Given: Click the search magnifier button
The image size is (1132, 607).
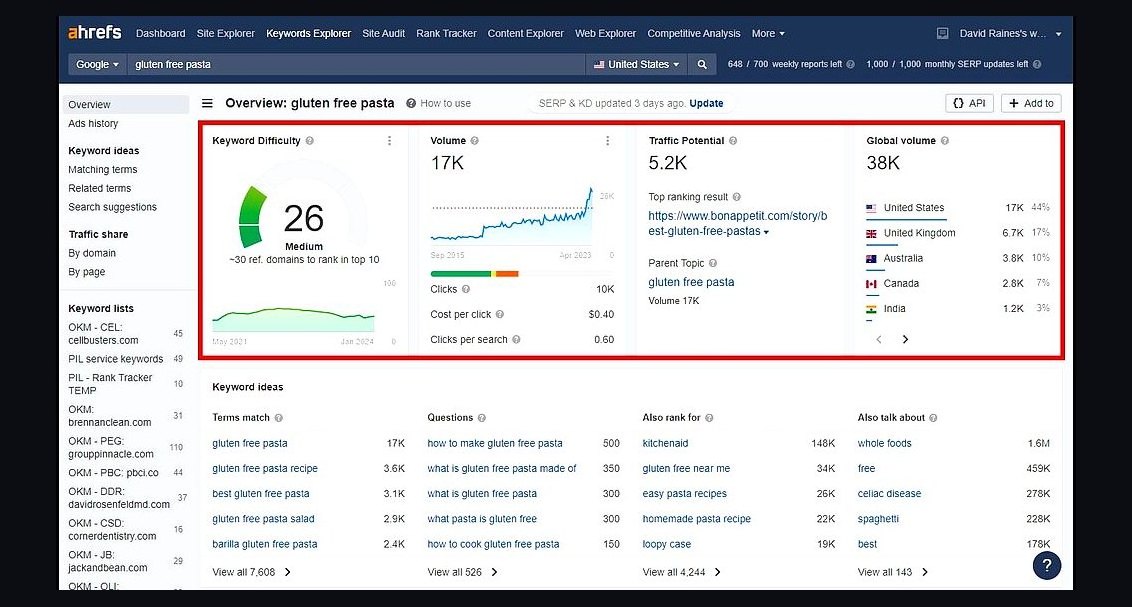Looking at the screenshot, I should [702, 64].
